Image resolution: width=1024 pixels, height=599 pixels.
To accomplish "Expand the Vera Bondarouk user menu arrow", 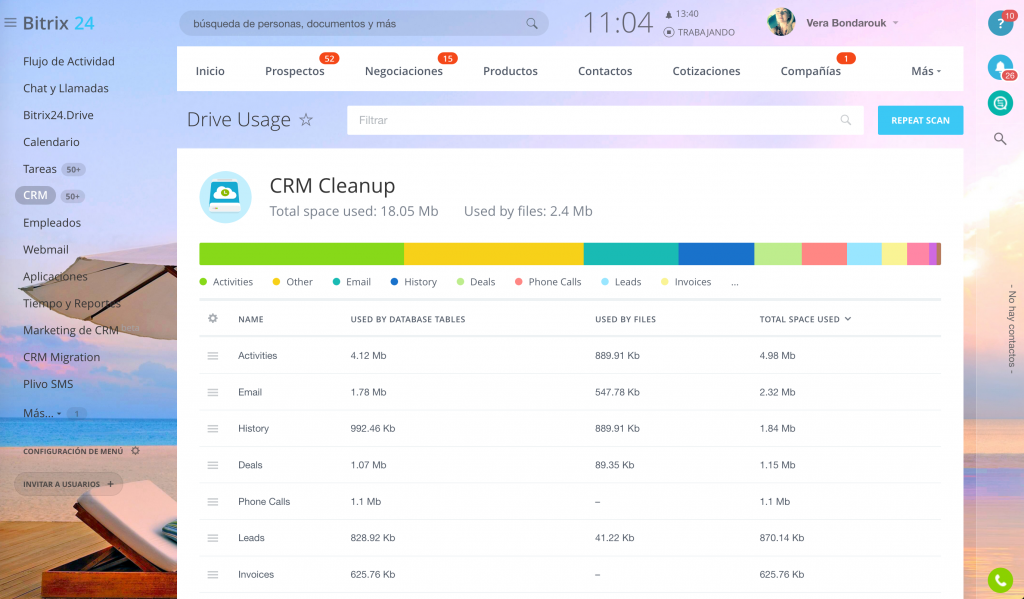I will (x=895, y=23).
